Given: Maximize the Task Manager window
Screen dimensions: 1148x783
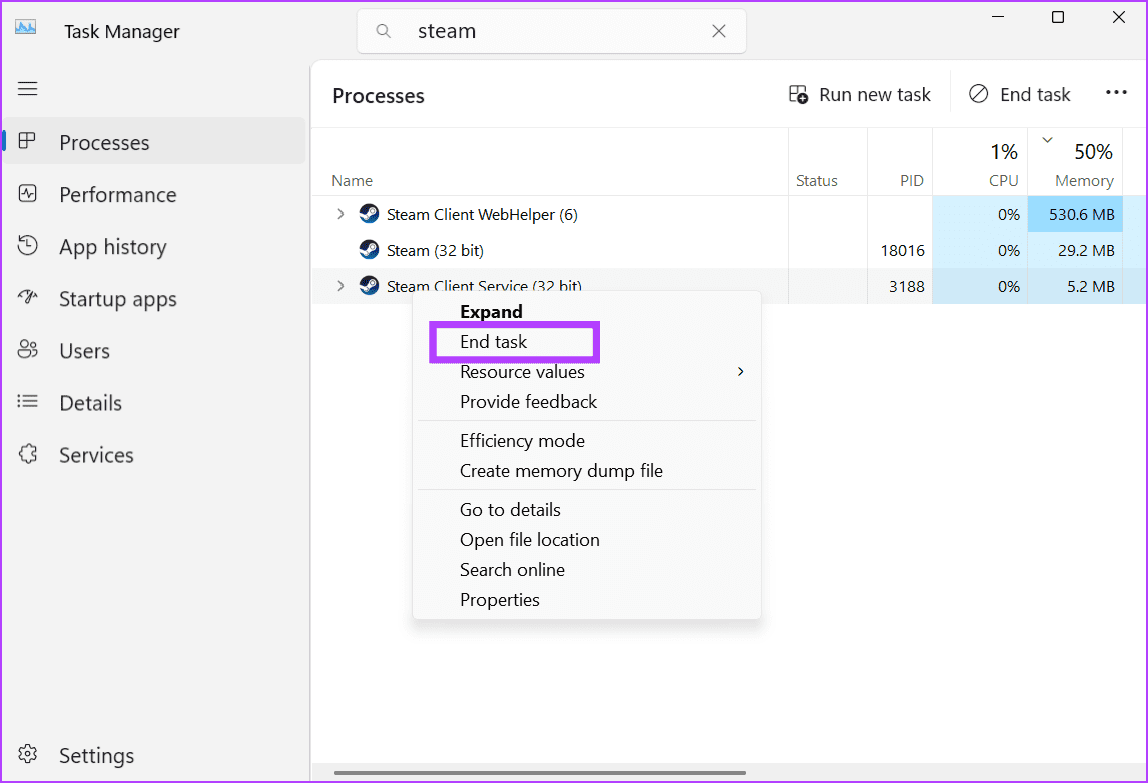Looking at the screenshot, I should [1057, 17].
